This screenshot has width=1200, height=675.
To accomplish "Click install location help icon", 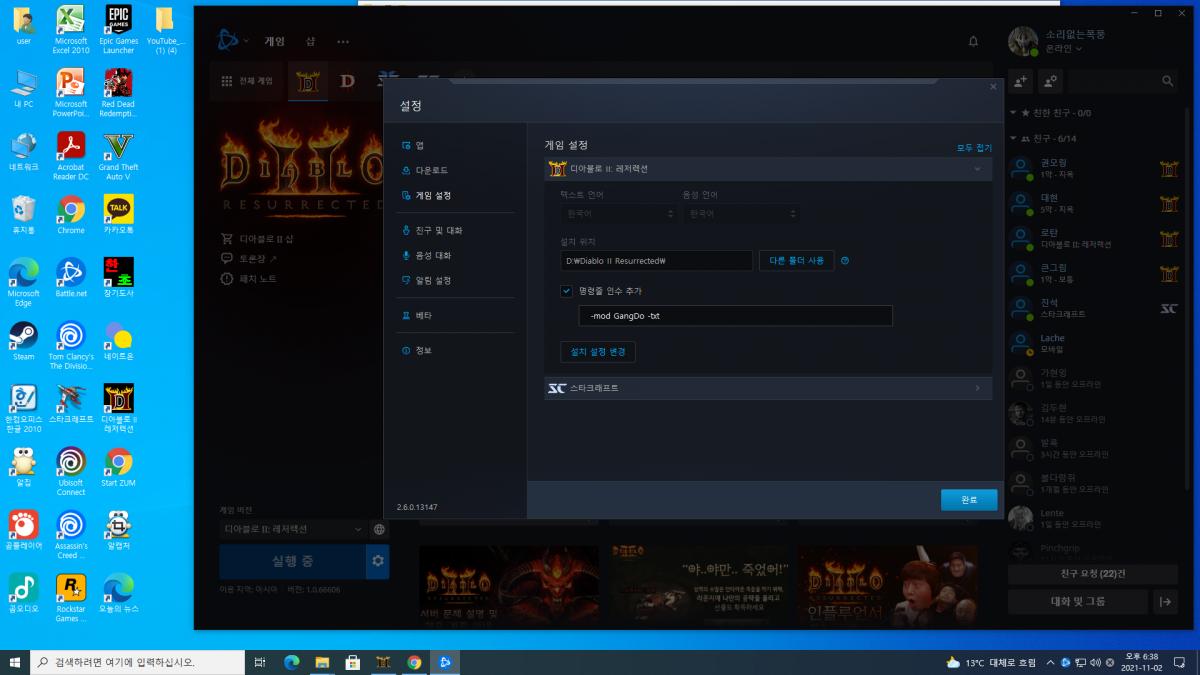I will pos(845,260).
